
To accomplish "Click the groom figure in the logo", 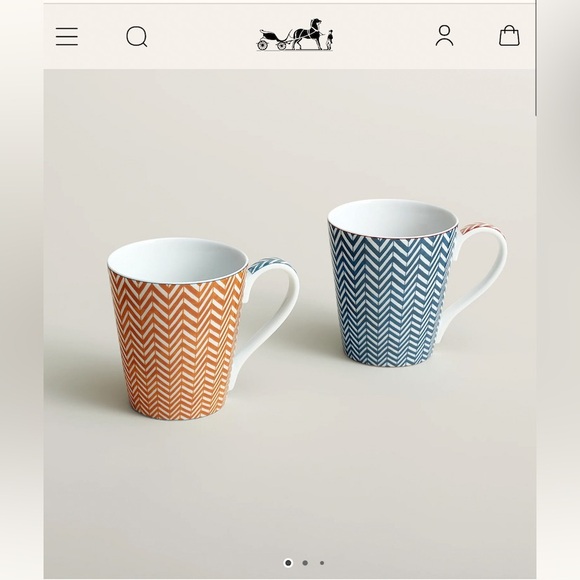I will tap(329, 40).
